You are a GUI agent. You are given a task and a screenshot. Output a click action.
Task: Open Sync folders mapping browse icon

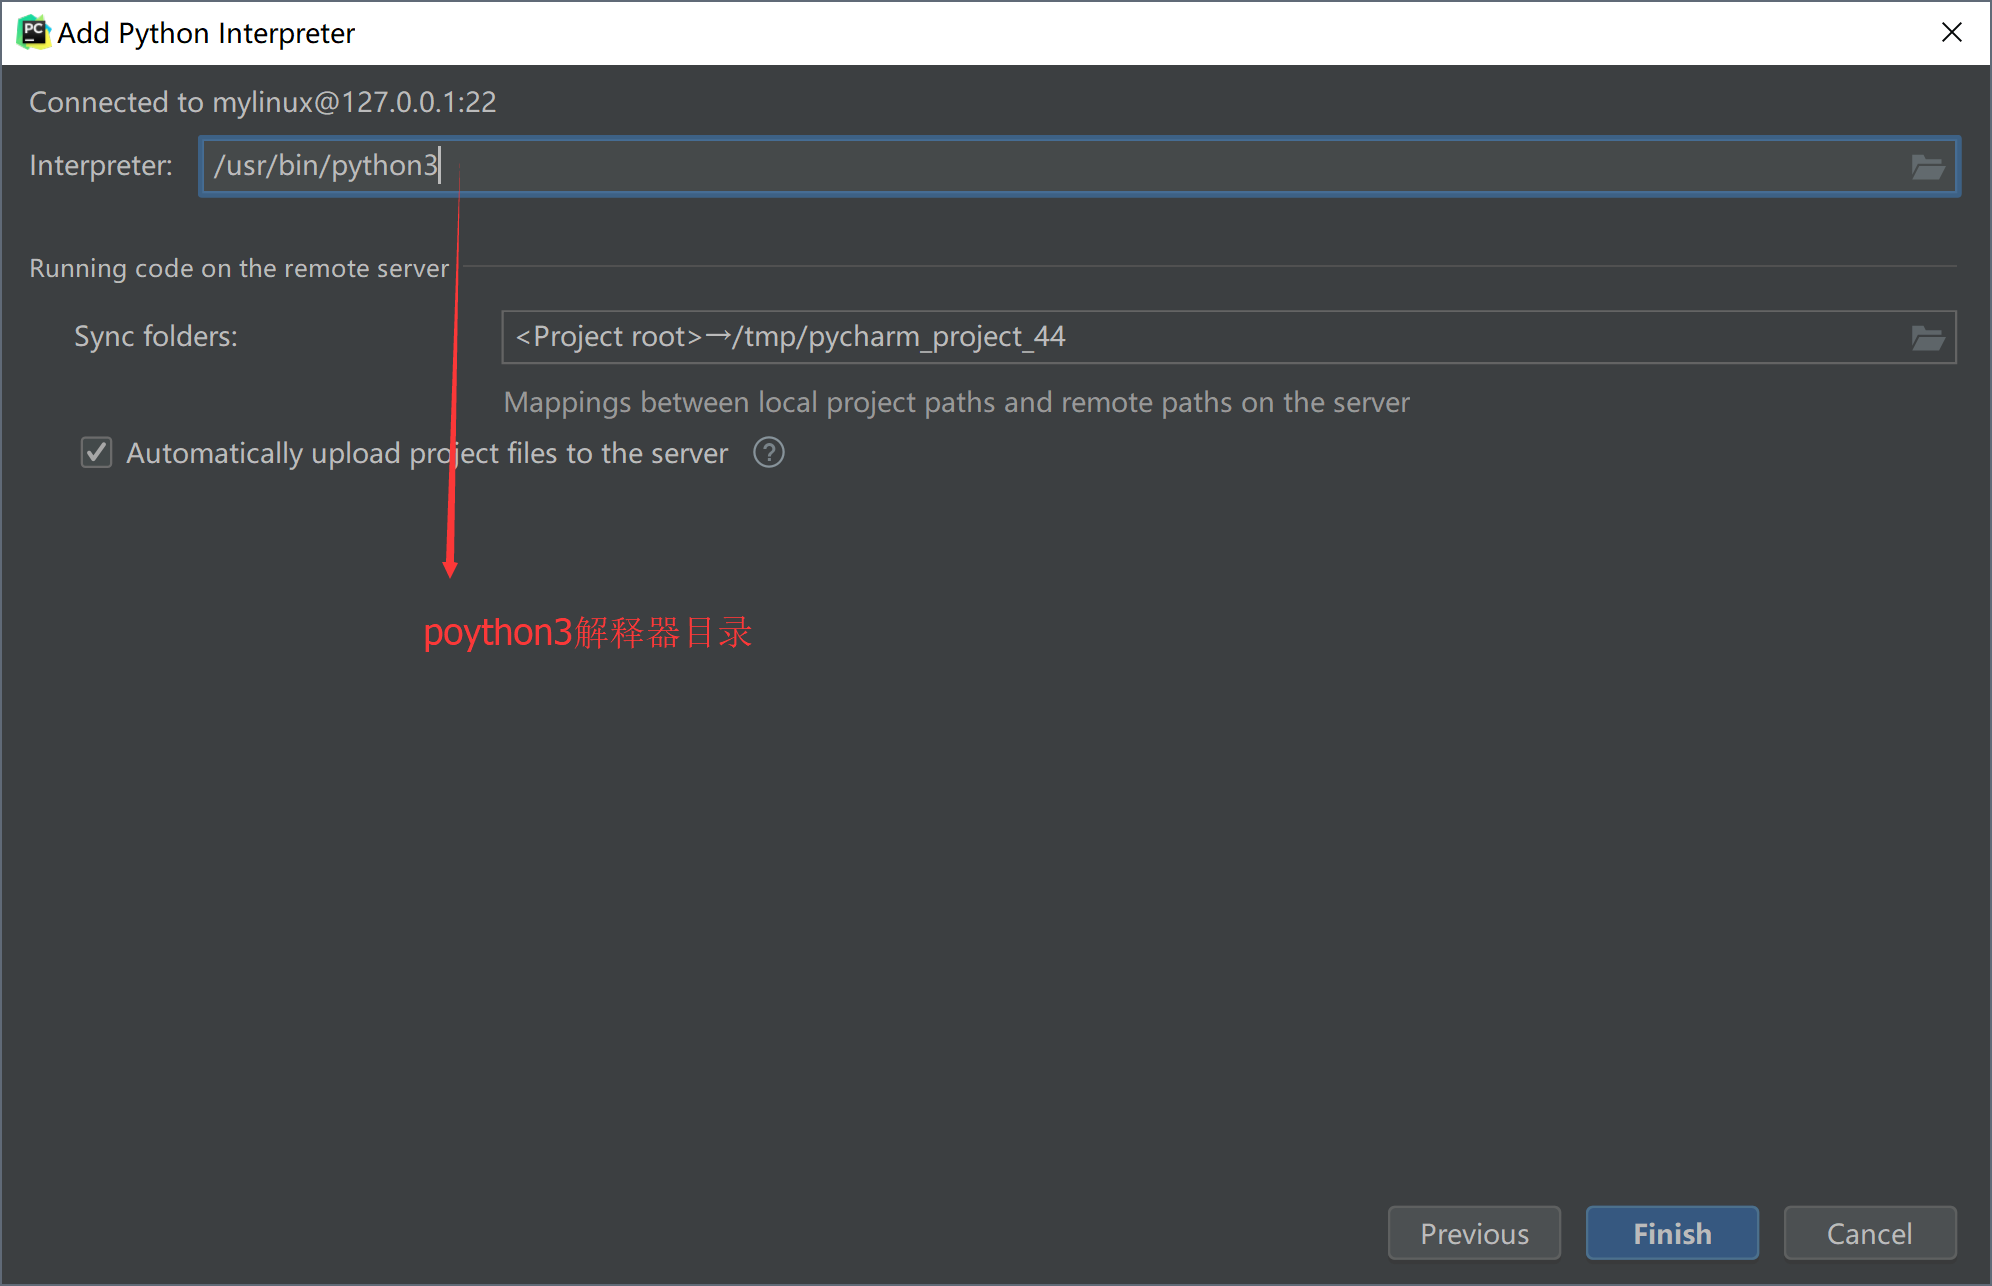coord(1927,338)
